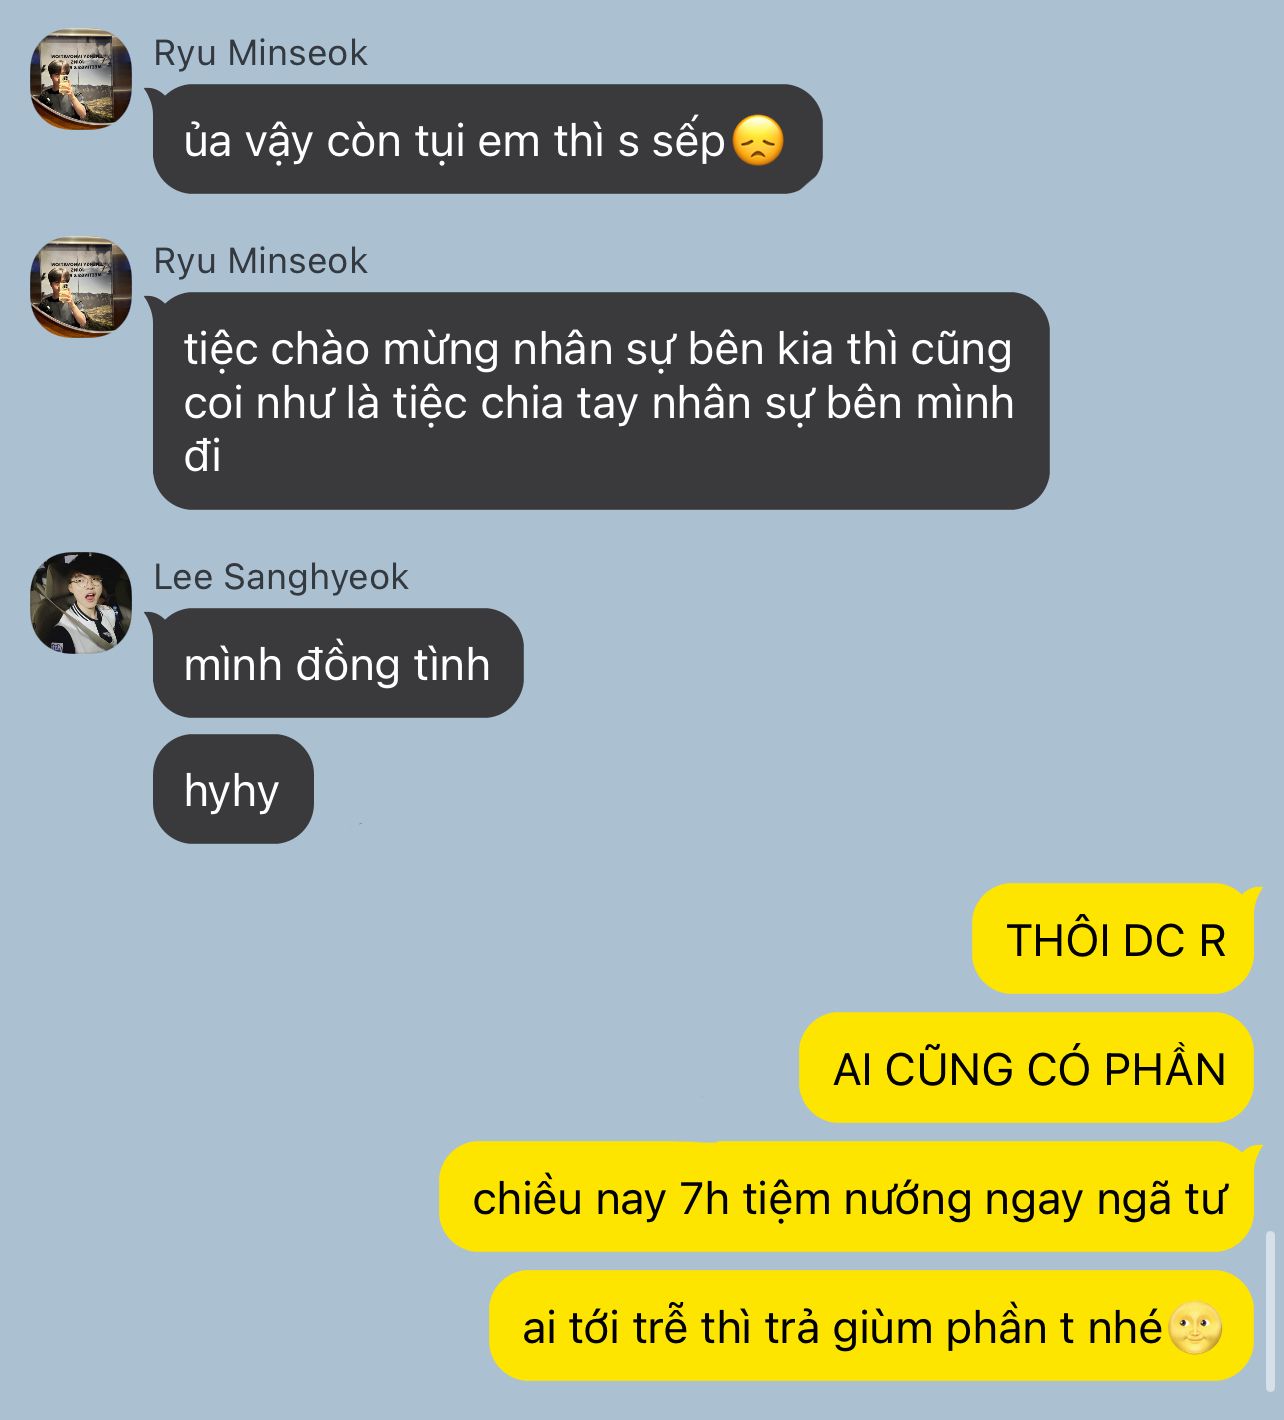Select the 'hyhy' message bubble
This screenshot has height=1420, width=1284.
[233, 789]
